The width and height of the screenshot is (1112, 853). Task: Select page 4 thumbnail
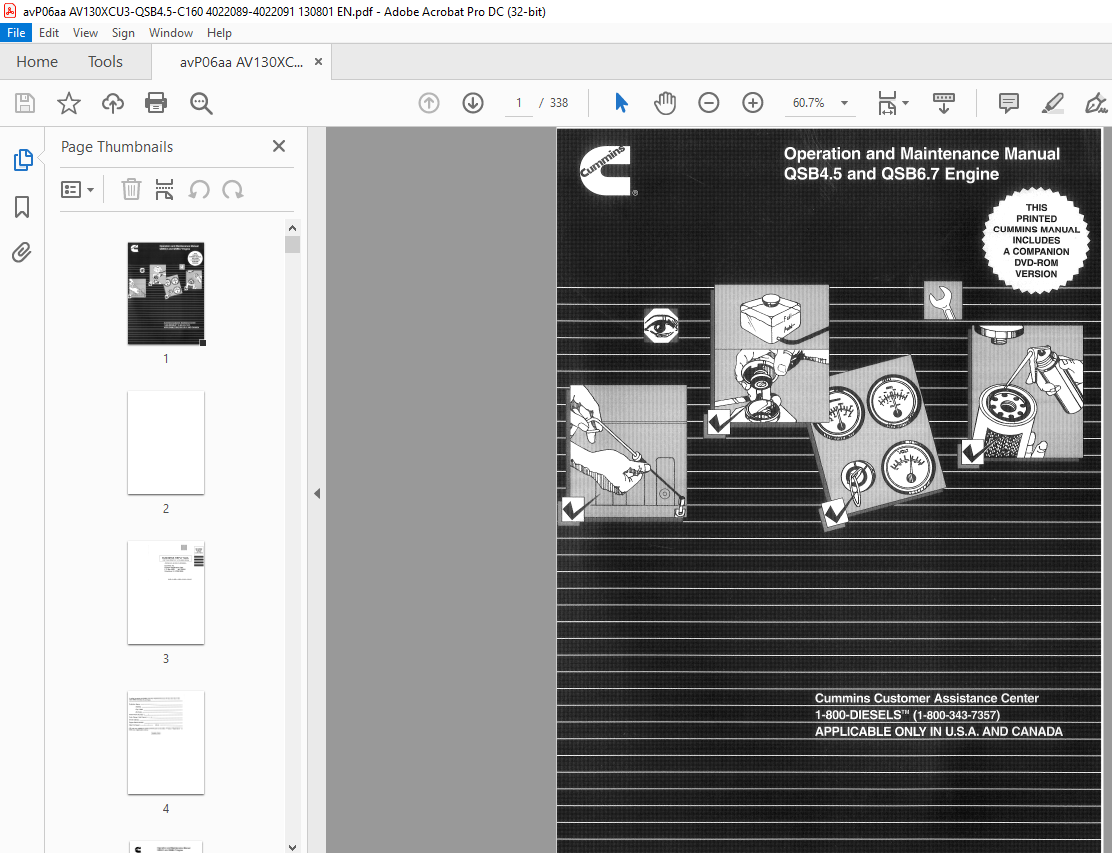pyautogui.click(x=166, y=743)
